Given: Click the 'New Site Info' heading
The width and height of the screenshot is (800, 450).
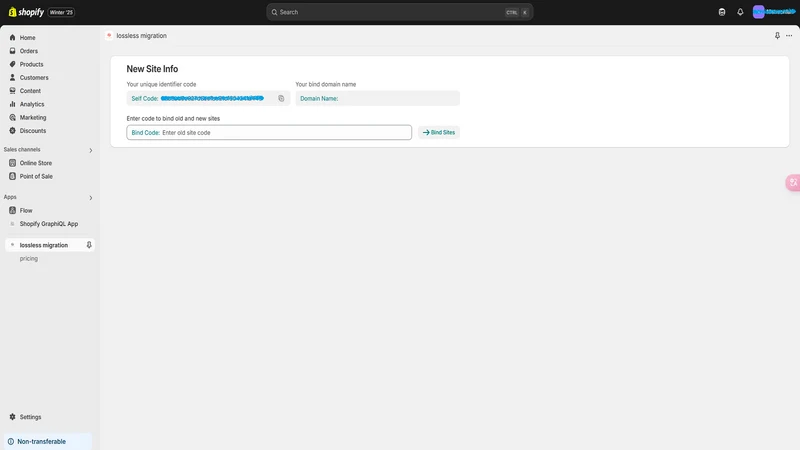Looking at the screenshot, I should click(x=152, y=69).
